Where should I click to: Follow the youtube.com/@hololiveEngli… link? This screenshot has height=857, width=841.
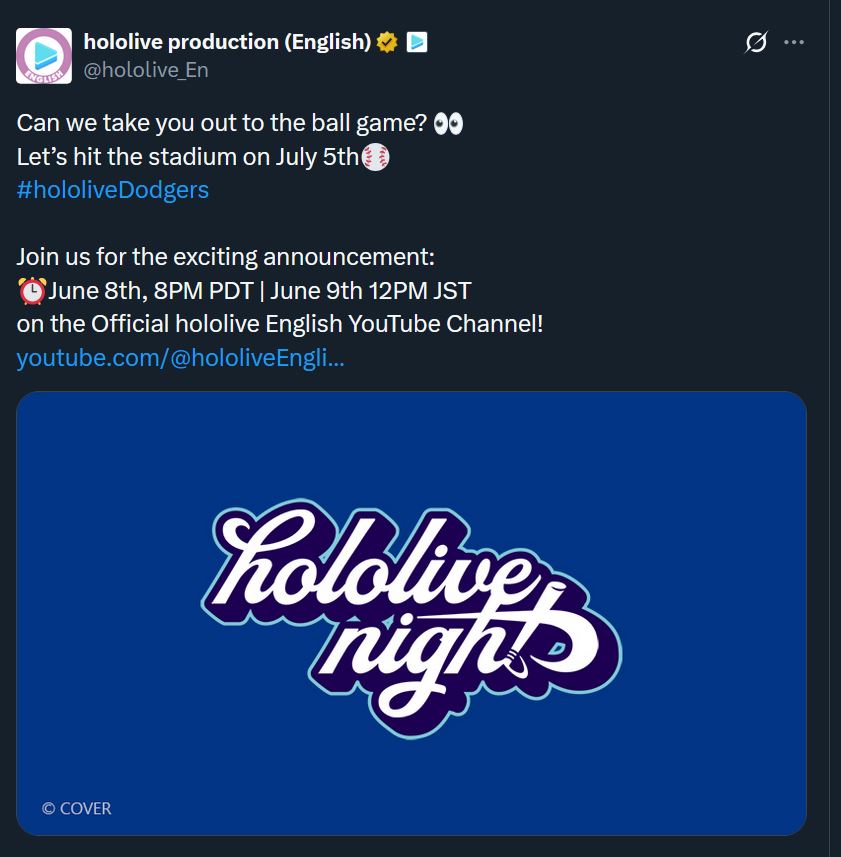(180, 358)
